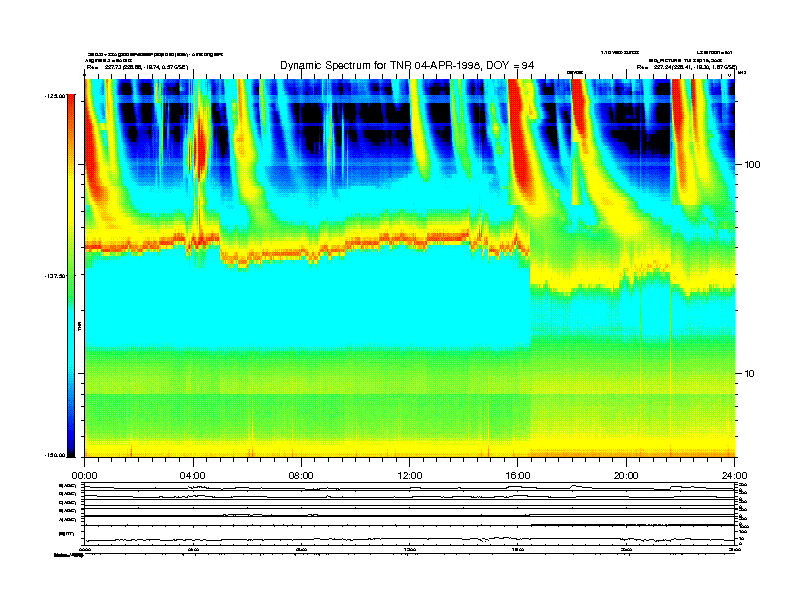
Task: Click the large 12:00 time axis label
Action: pyautogui.click(x=410, y=476)
